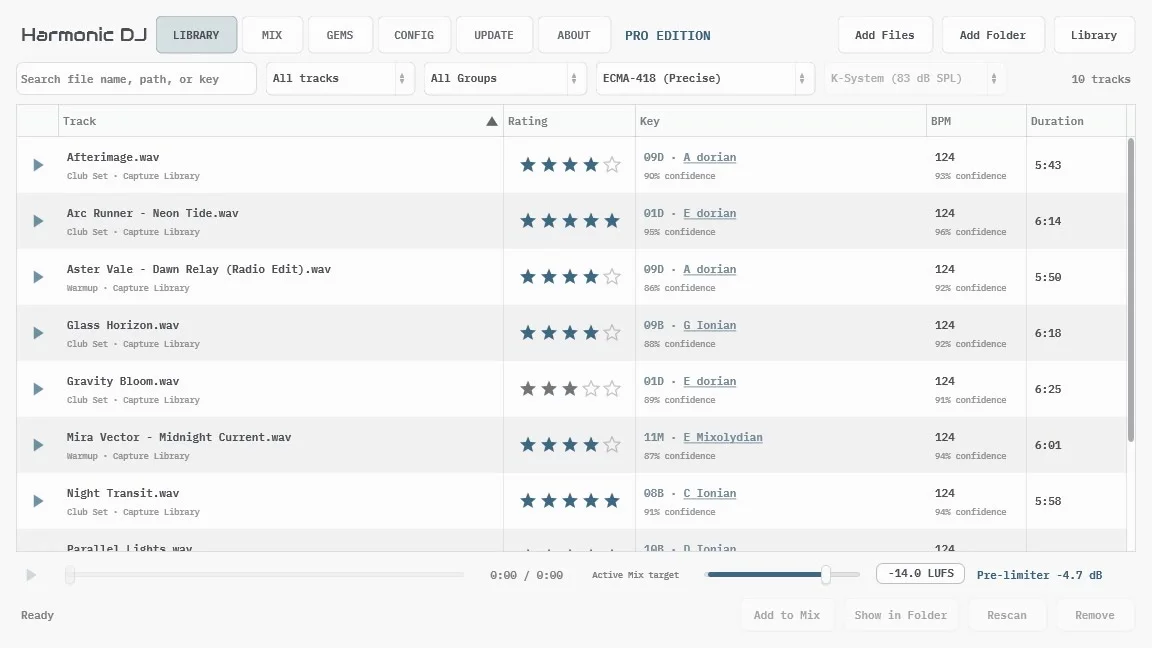Expand the All Groups dropdown
The height and width of the screenshot is (648, 1152).
505,79
